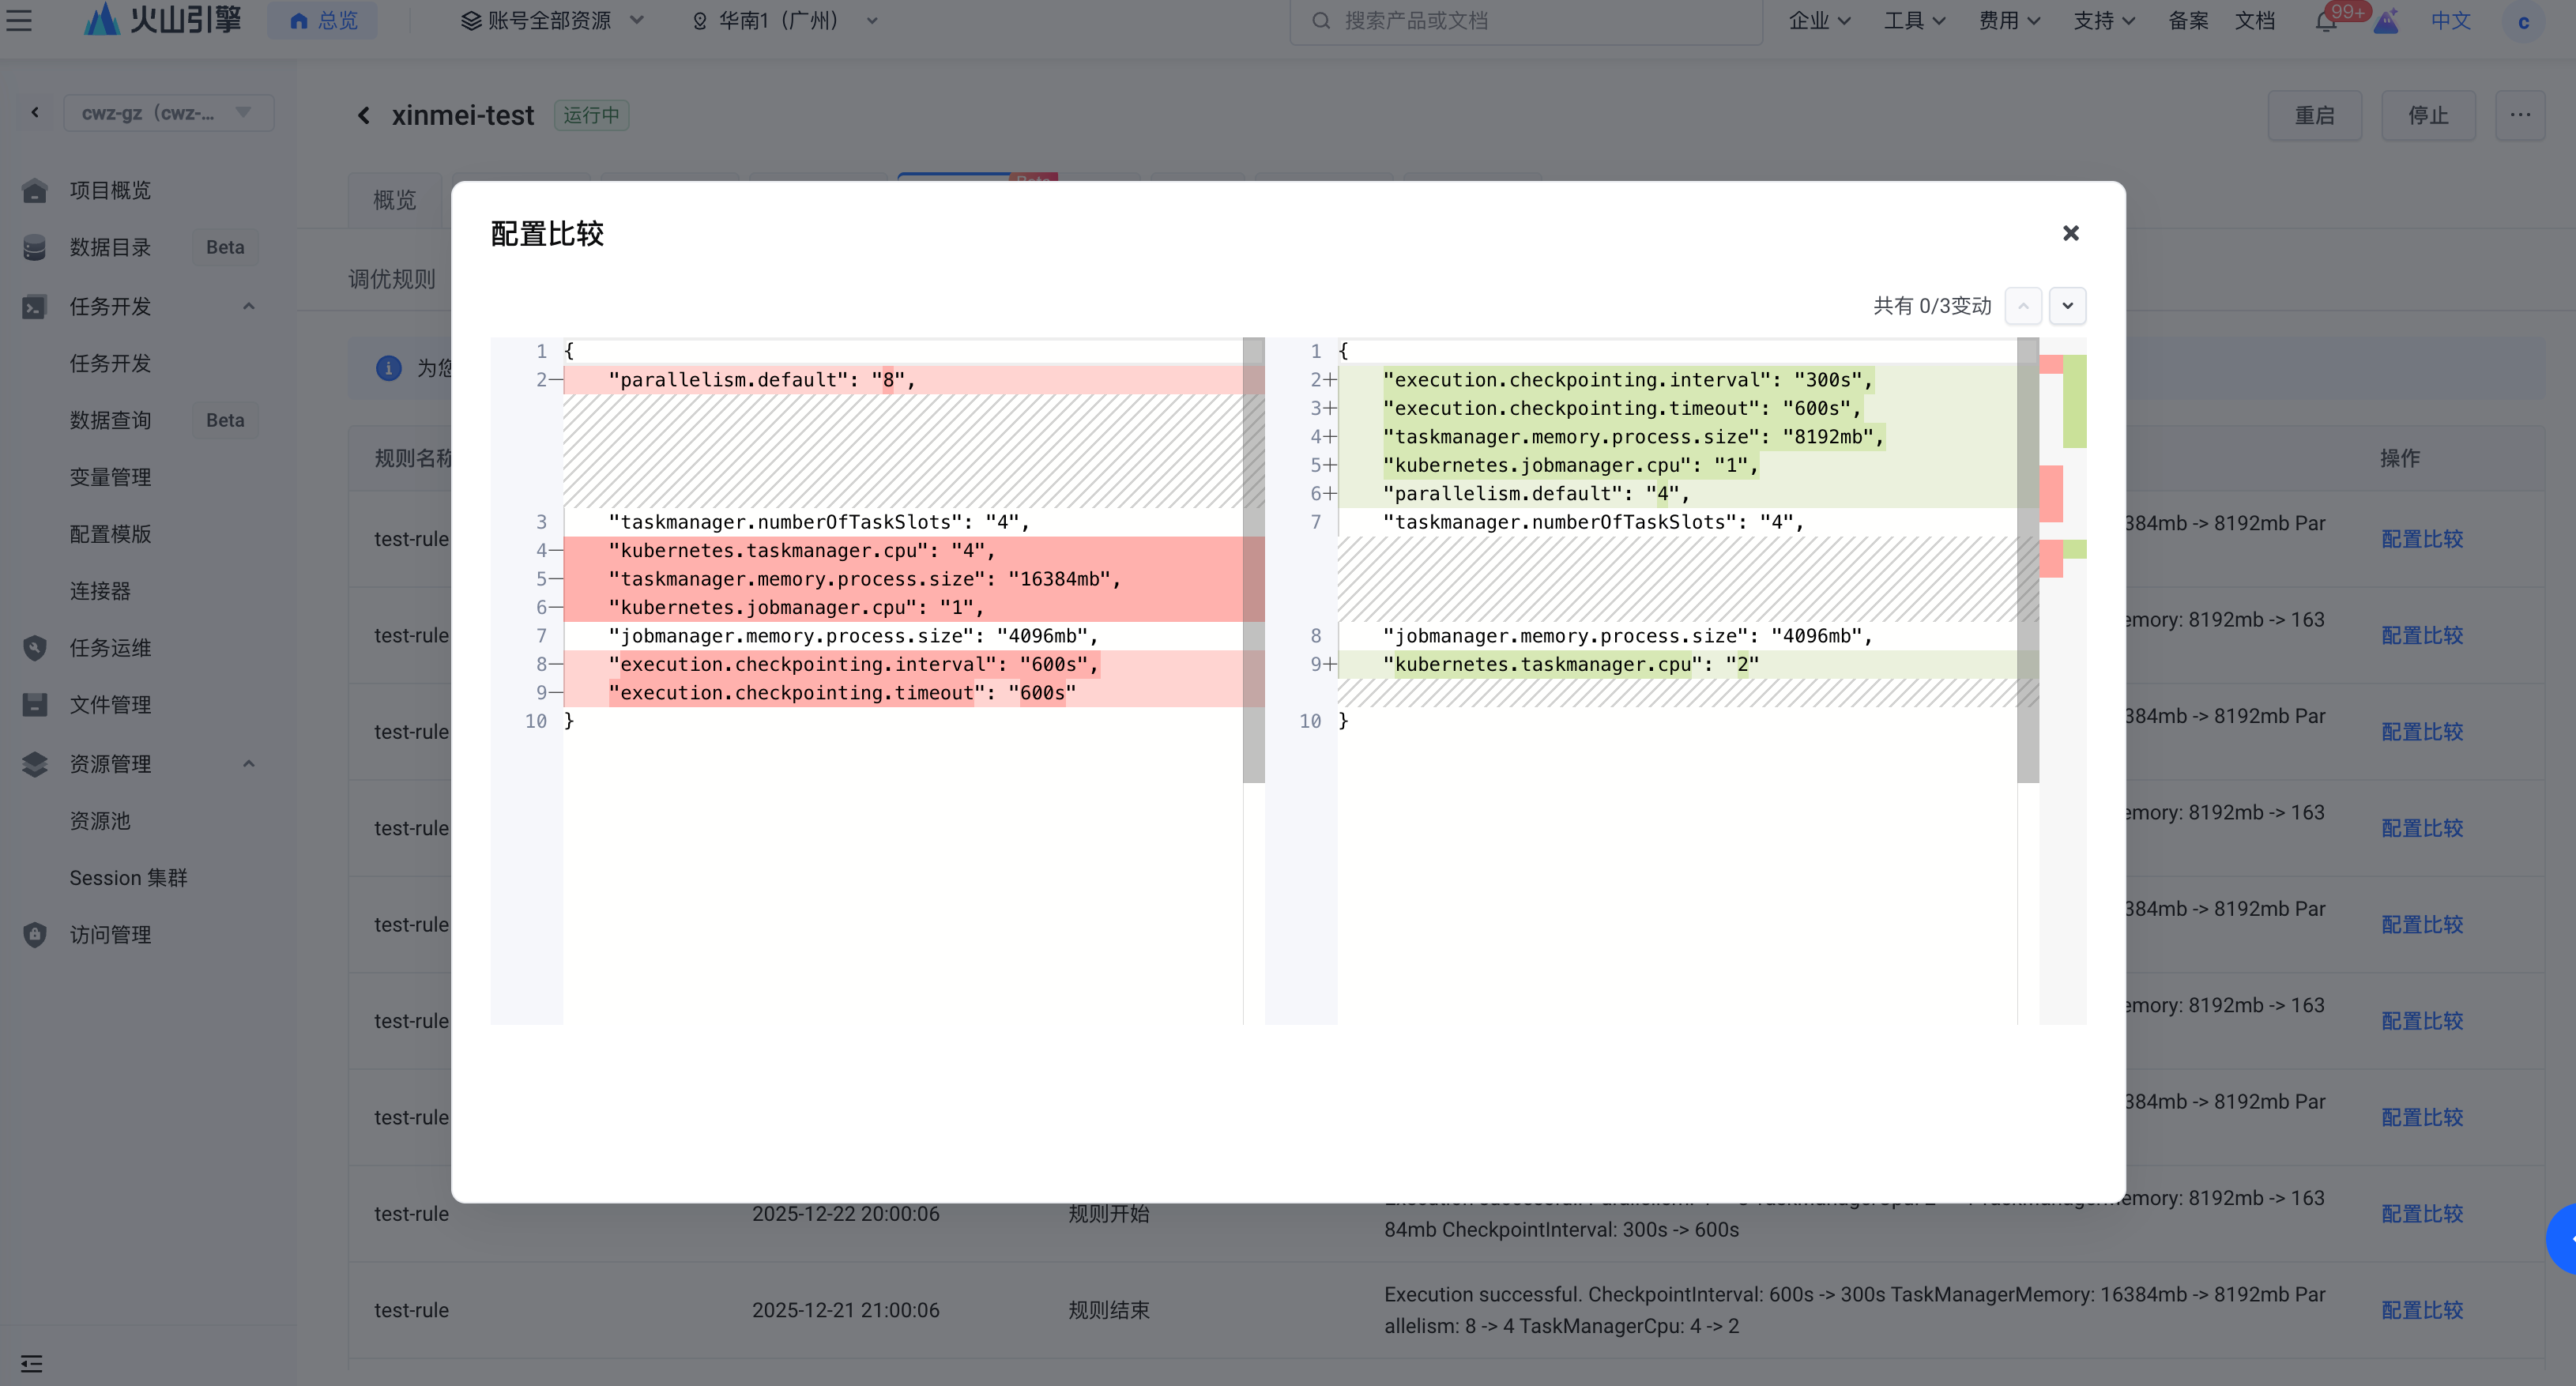The height and width of the screenshot is (1386, 2576).
Task: Click the 项目概览 home icon in sidebar
Action: click(x=35, y=190)
